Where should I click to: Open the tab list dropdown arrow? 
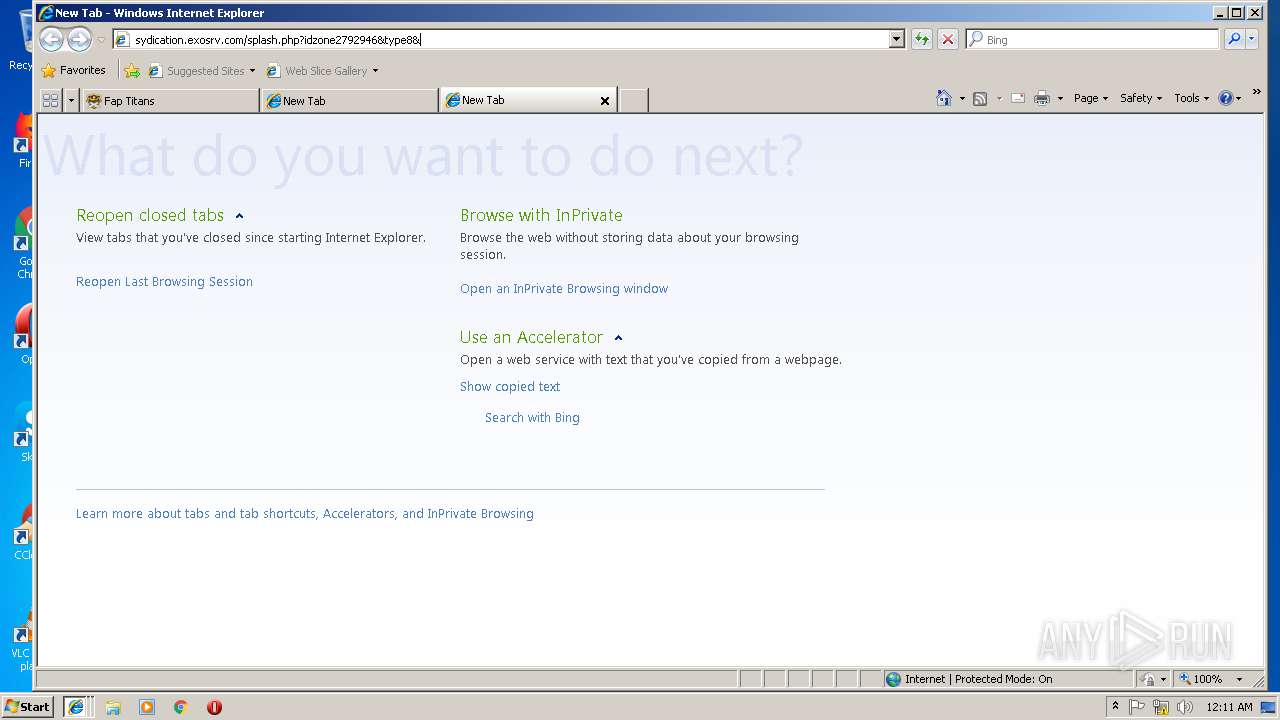71,100
